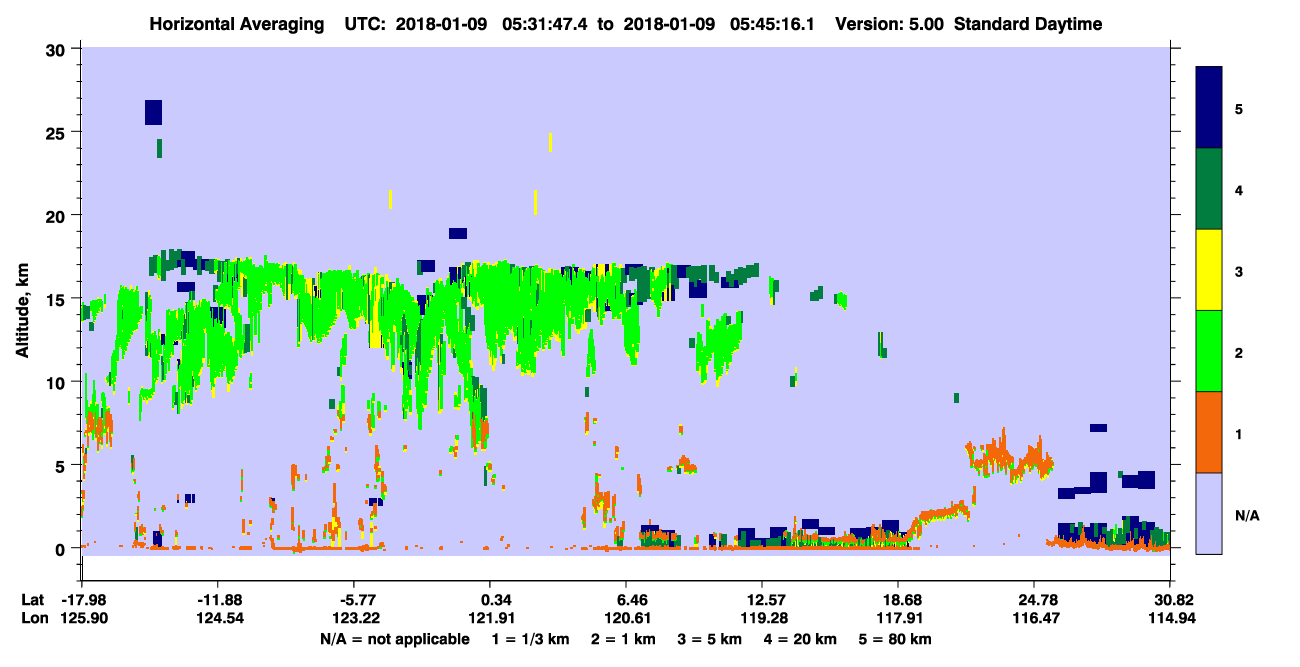Click the lavender N/A colorbar segment
The height and width of the screenshot is (667, 1300).
tap(1209, 512)
